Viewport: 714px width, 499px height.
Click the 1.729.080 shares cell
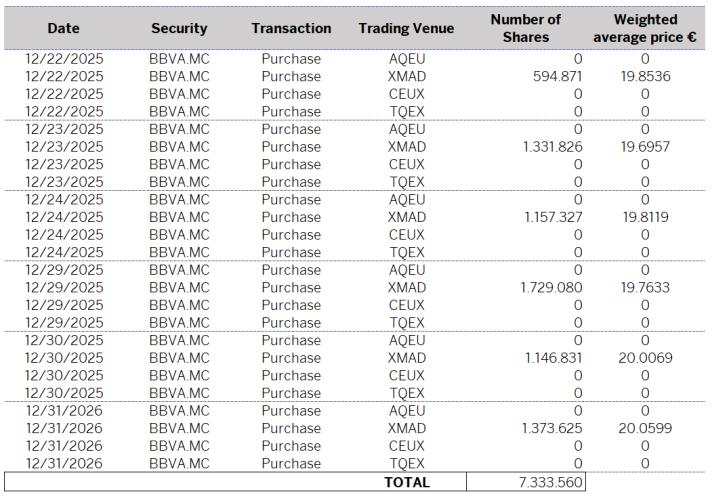[552, 288]
